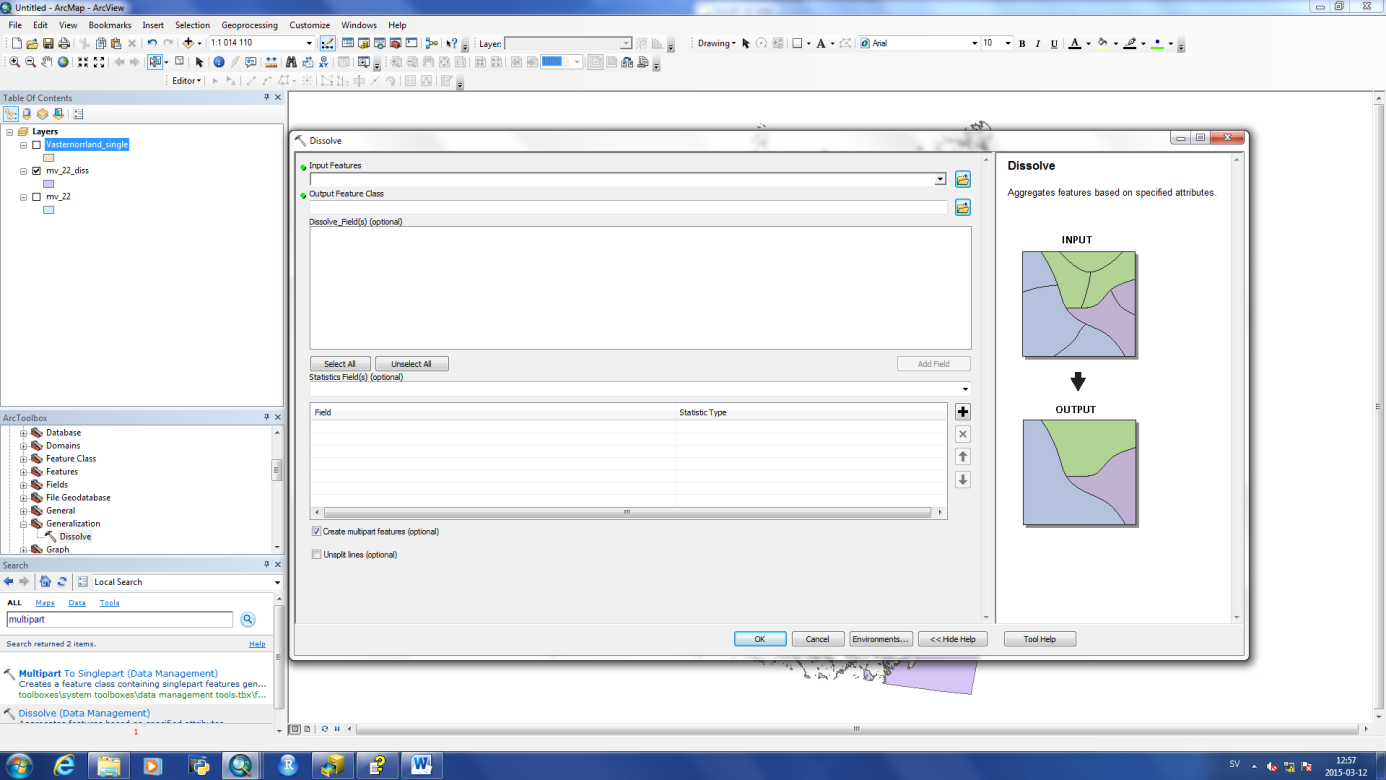
Task: Open the Geoprocessing menu
Action: pos(249,25)
